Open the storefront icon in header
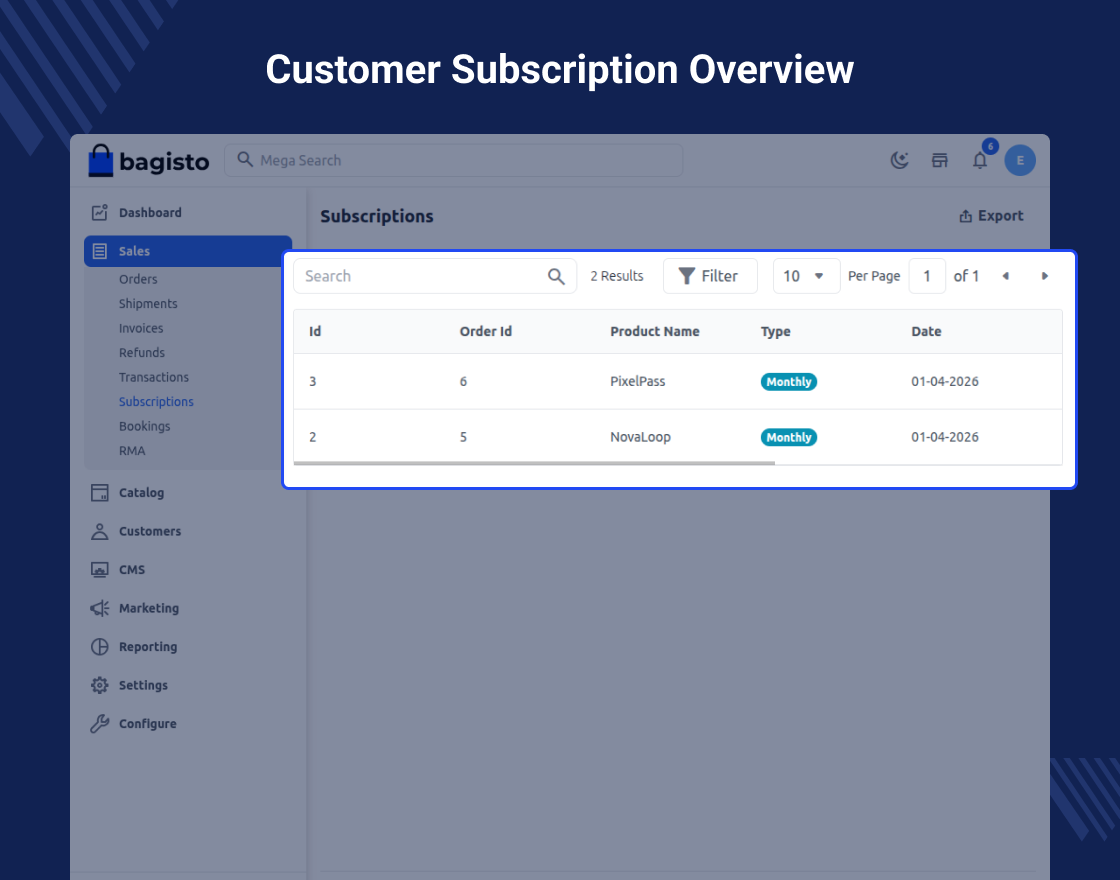 [x=940, y=160]
